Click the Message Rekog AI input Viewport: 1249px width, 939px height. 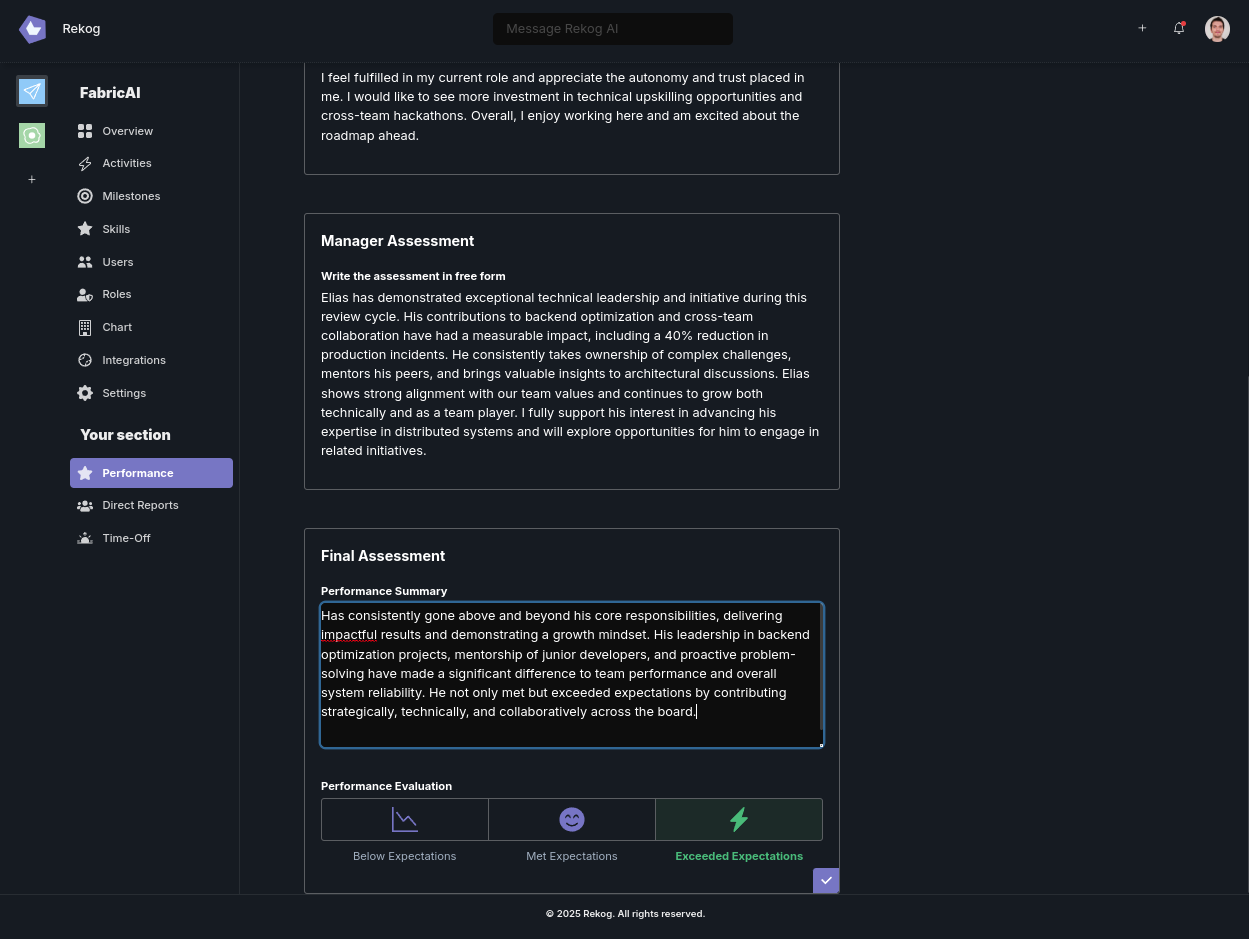(x=612, y=28)
